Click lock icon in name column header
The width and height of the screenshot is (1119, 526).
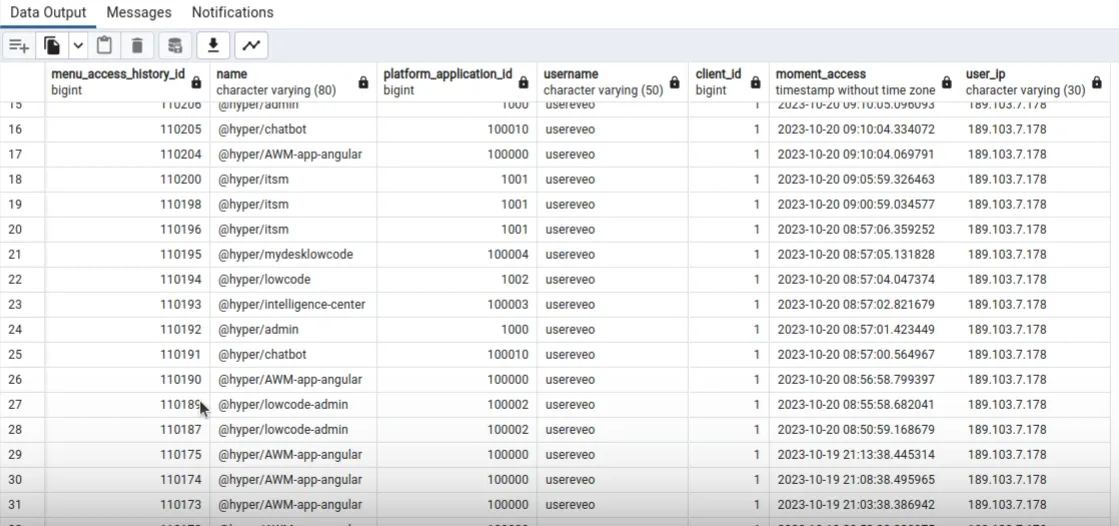pos(363,83)
